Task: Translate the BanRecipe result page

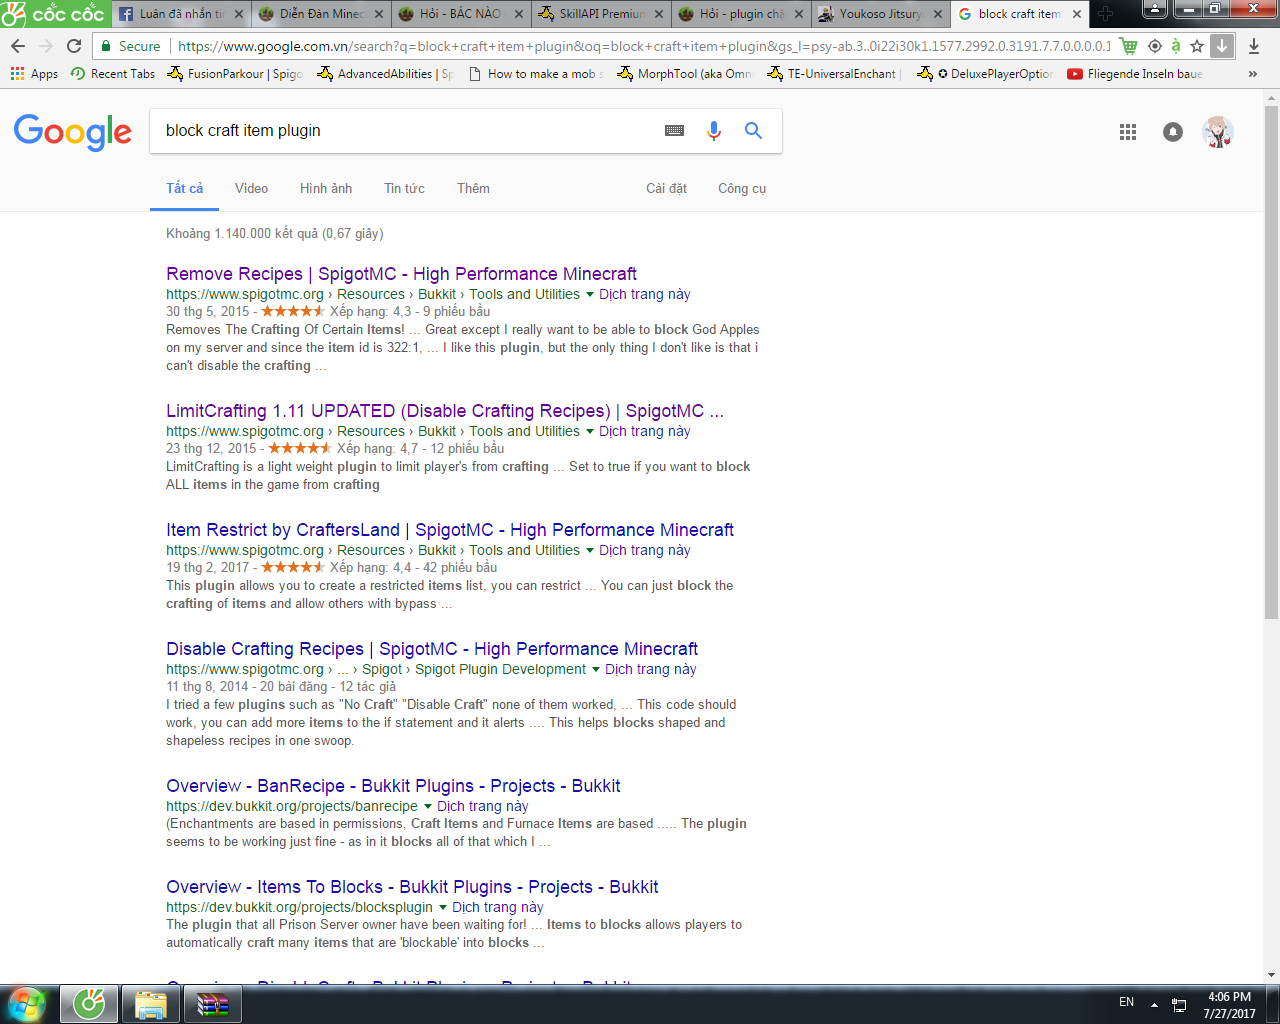Action: (483, 807)
